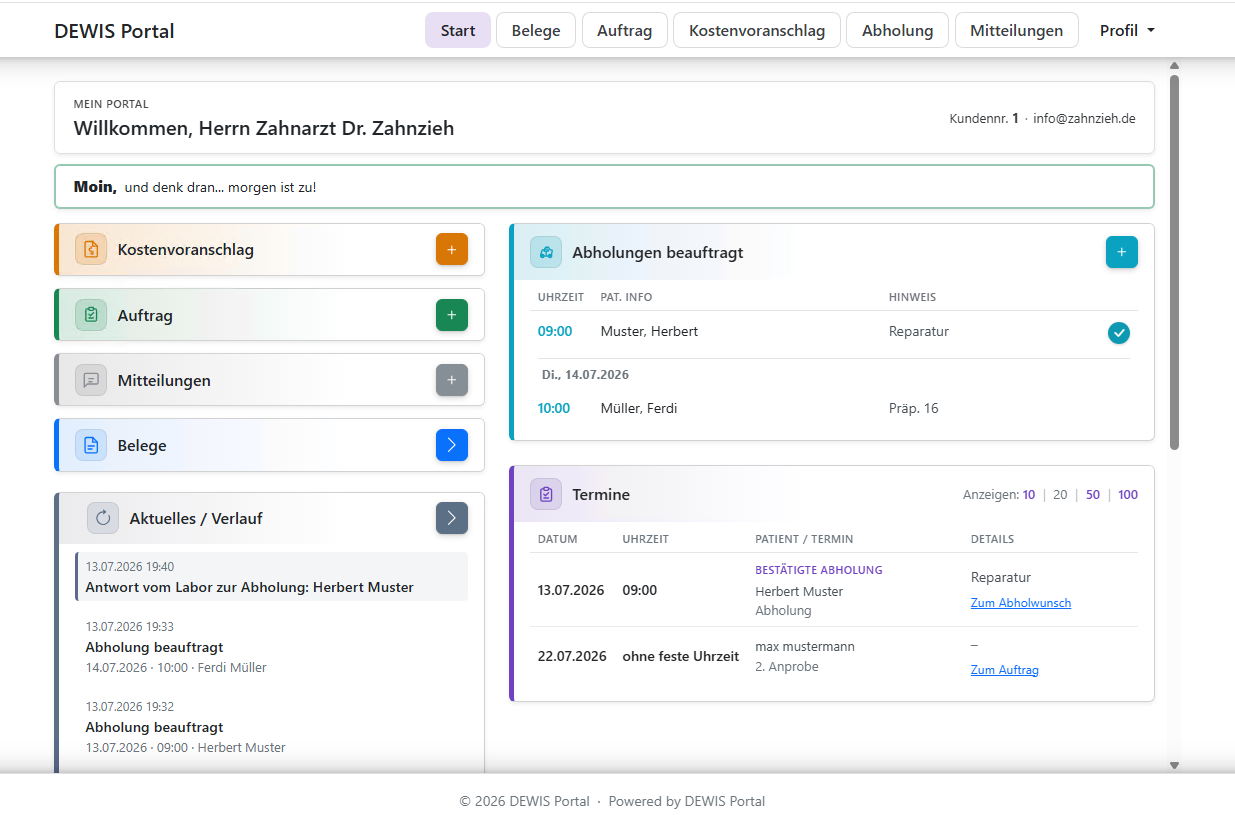Click the Moin notice banner text
1235x815 pixels.
click(195, 187)
